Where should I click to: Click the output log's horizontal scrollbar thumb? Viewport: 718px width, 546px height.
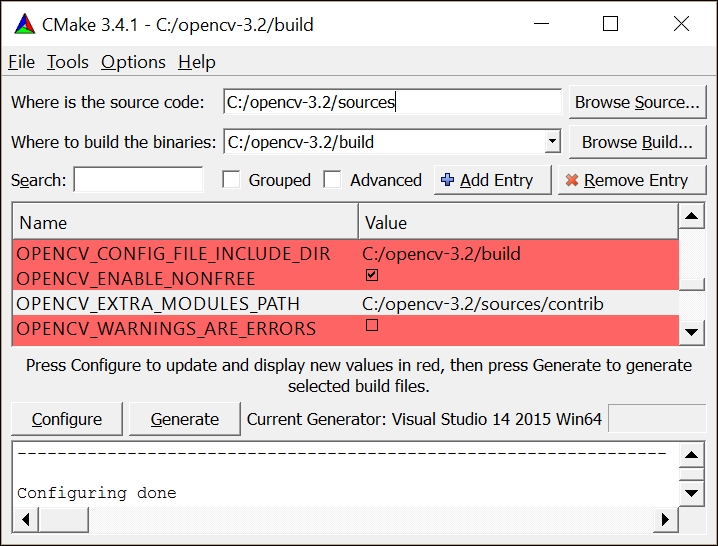click(x=64, y=519)
